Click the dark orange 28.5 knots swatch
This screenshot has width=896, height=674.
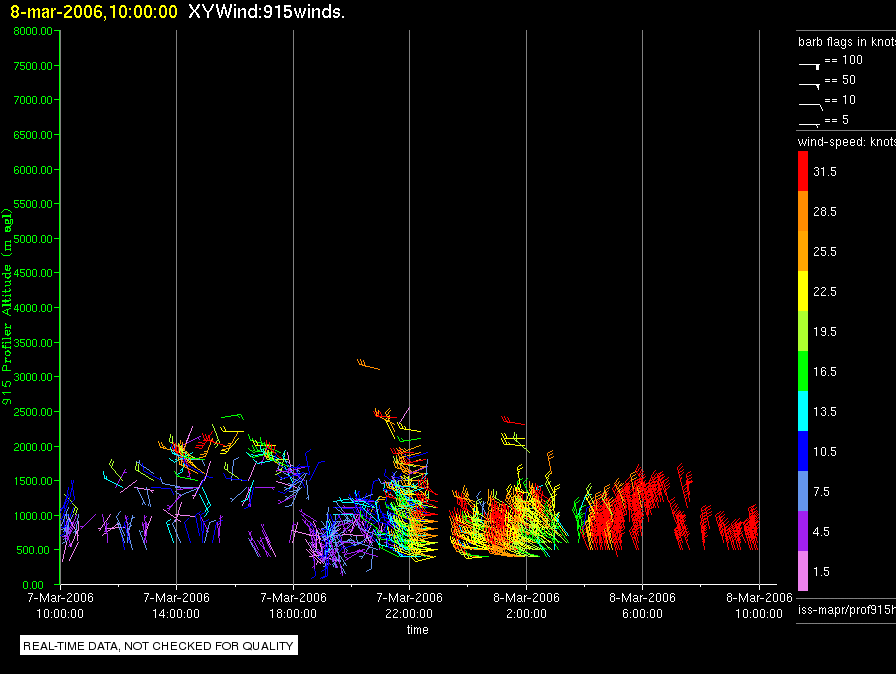click(x=803, y=211)
